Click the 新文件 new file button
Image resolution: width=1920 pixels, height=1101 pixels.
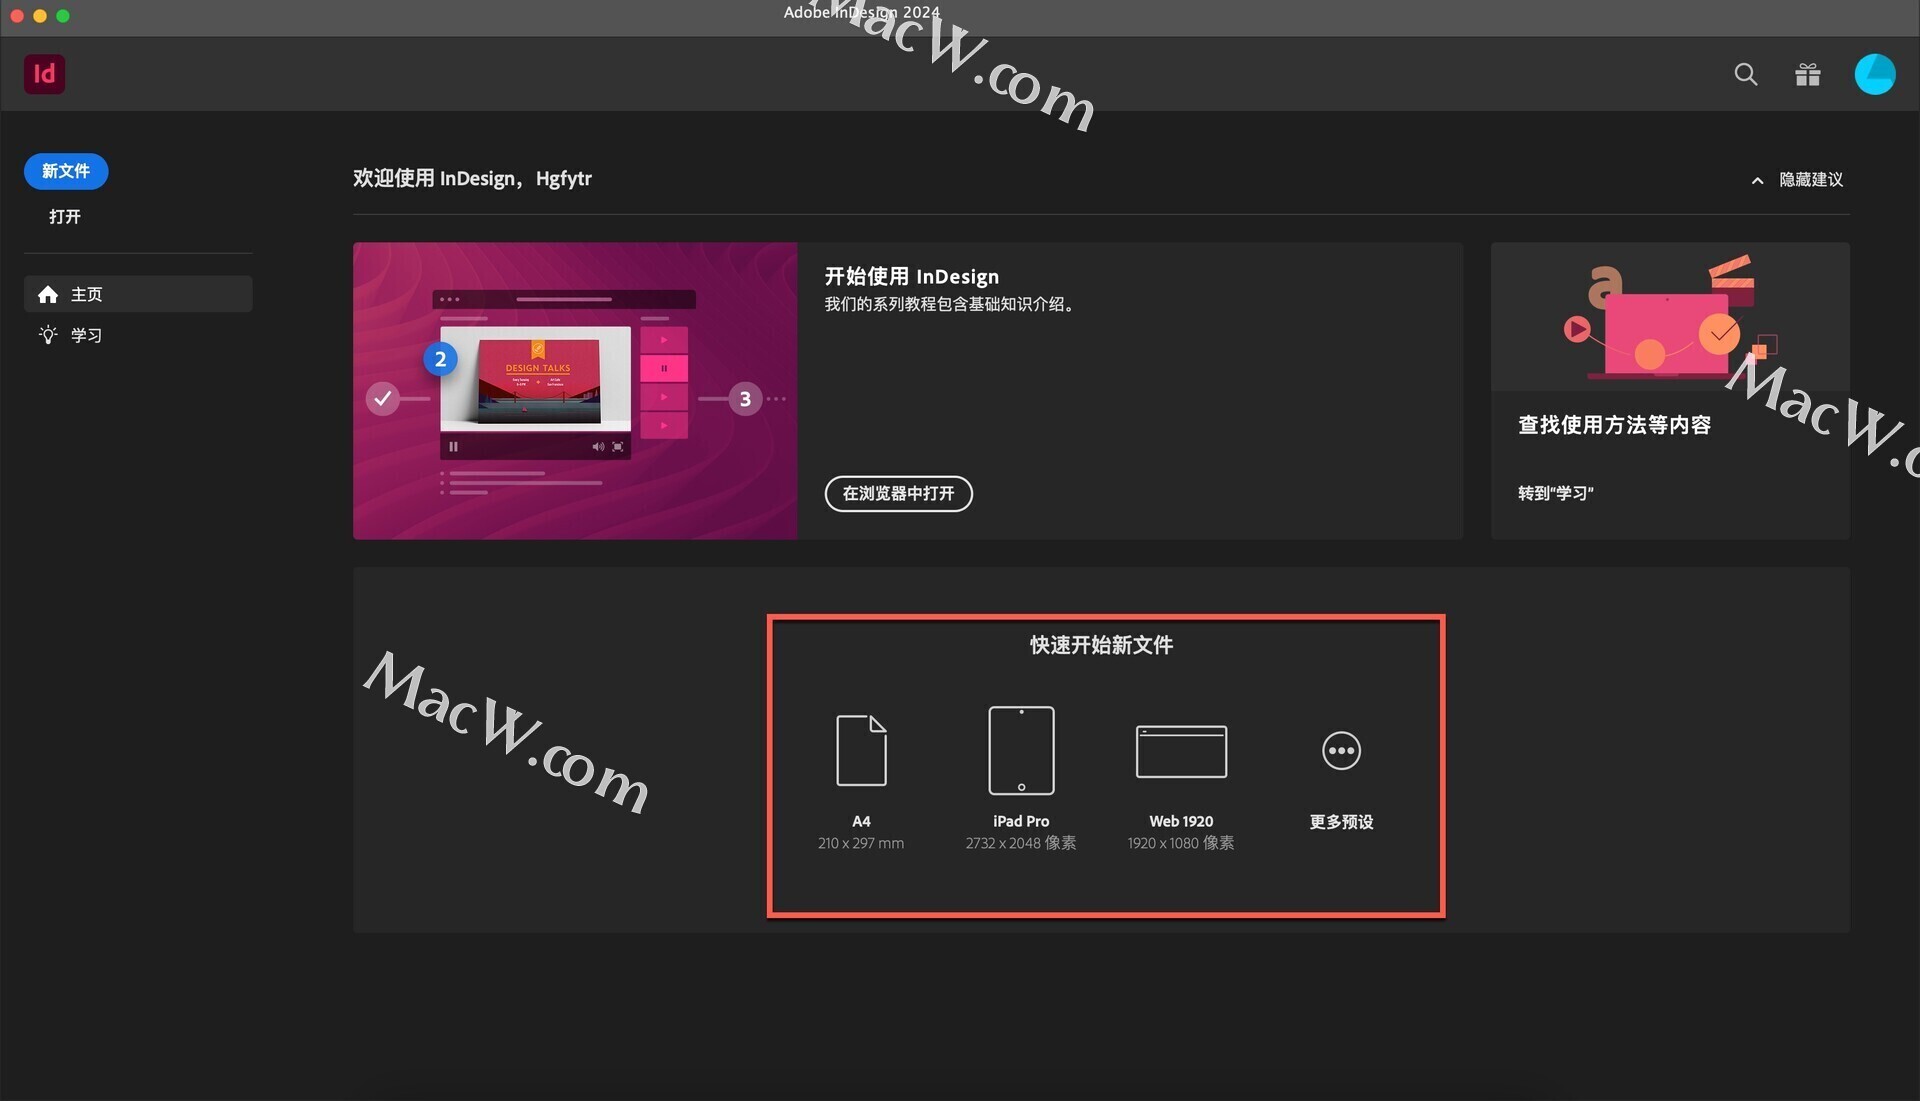pos(66,171)
